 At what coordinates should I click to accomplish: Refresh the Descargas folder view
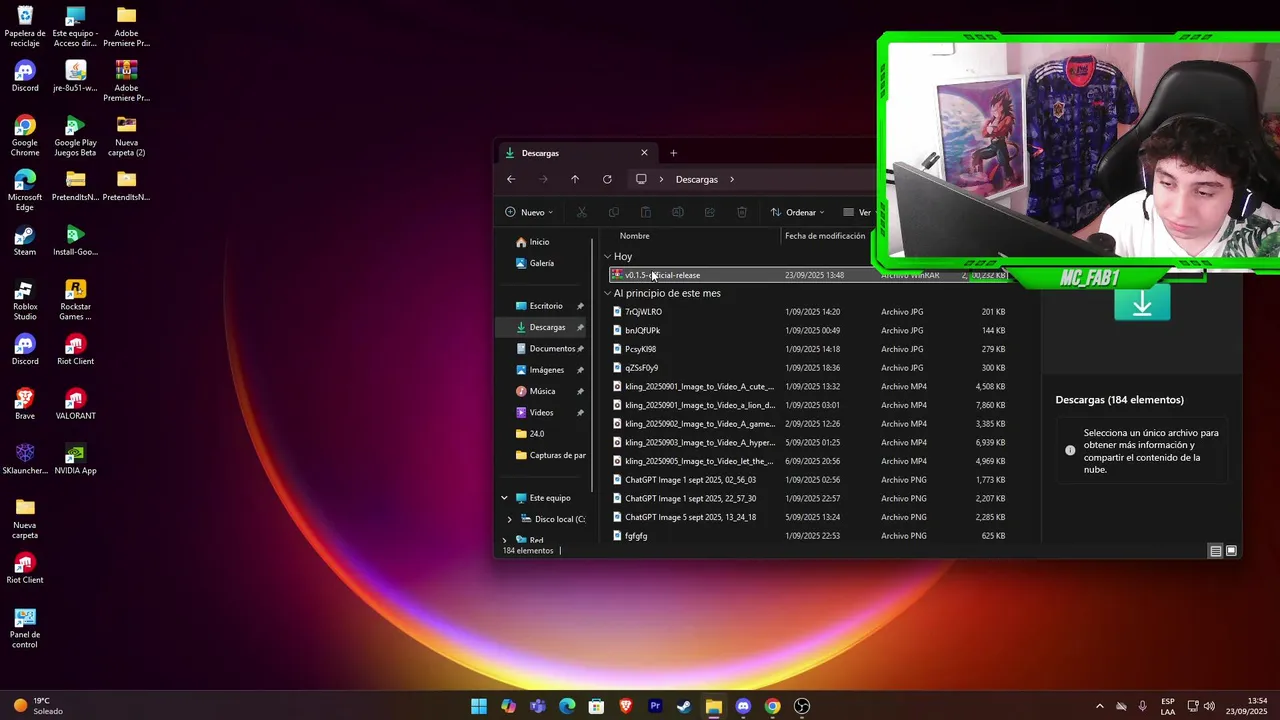point(607,179)
